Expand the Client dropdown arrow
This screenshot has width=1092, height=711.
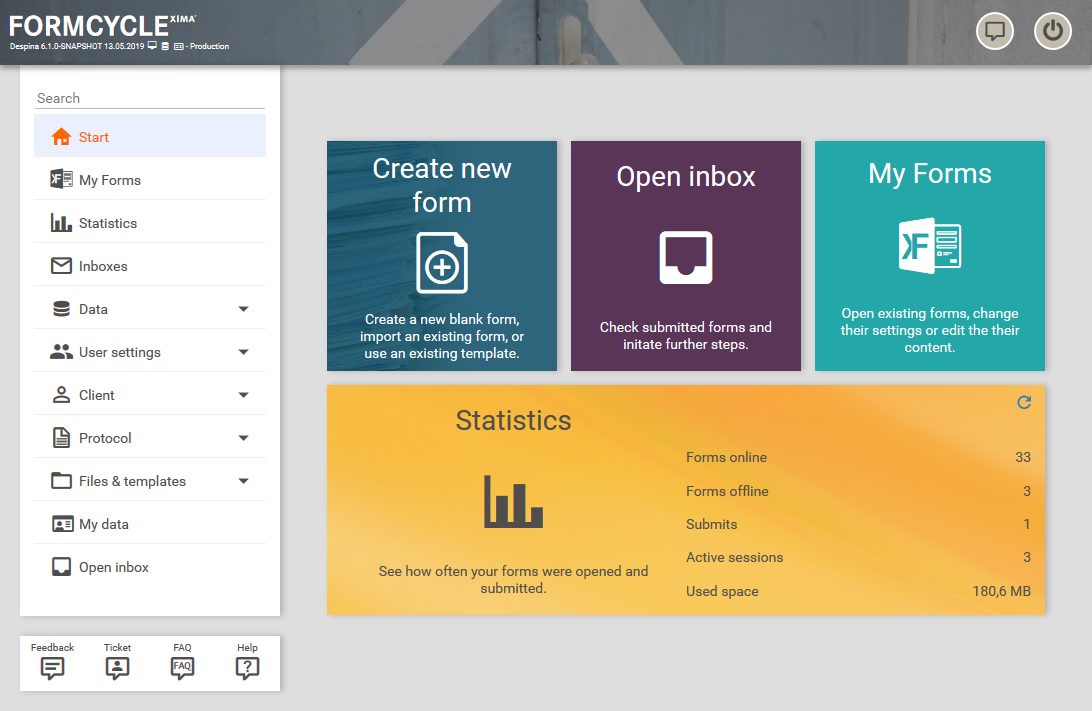tap(243, 395)
